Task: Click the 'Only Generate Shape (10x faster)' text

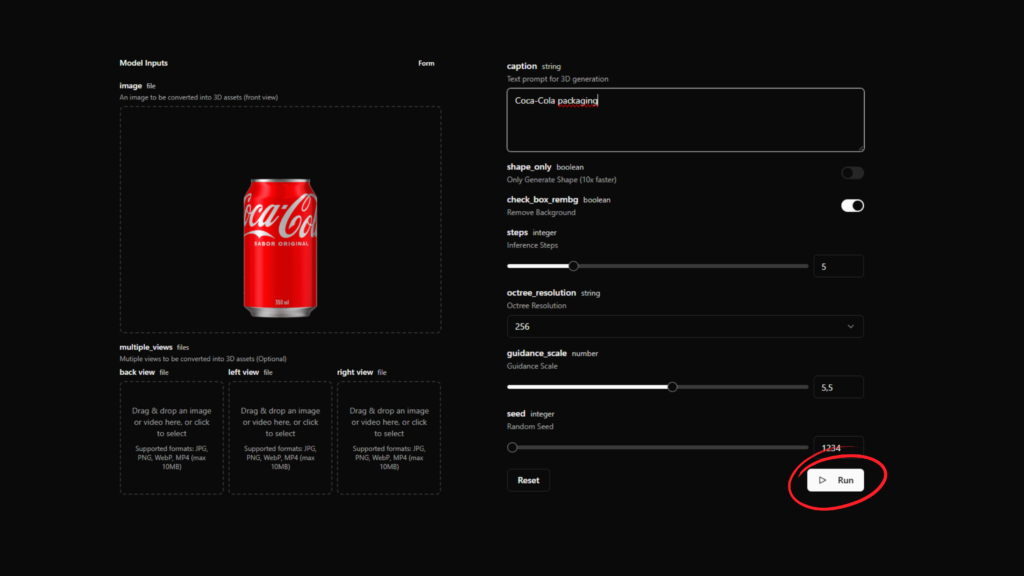Action: (x=562, y=180)
